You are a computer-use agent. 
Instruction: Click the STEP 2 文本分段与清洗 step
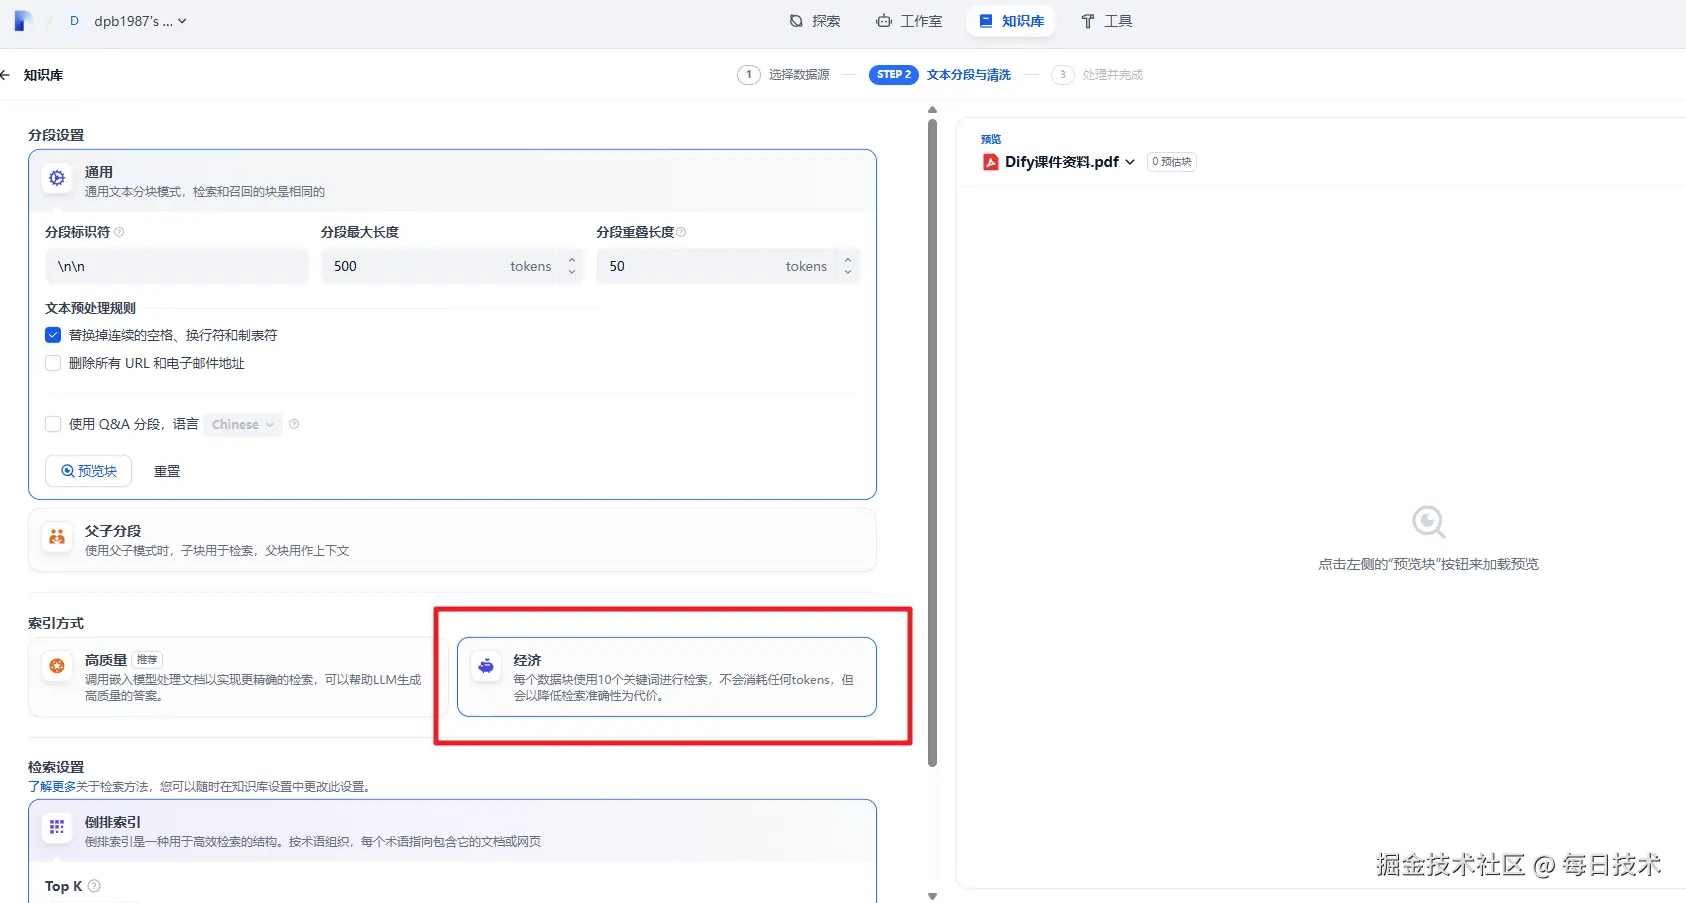(x=940, y=75)
